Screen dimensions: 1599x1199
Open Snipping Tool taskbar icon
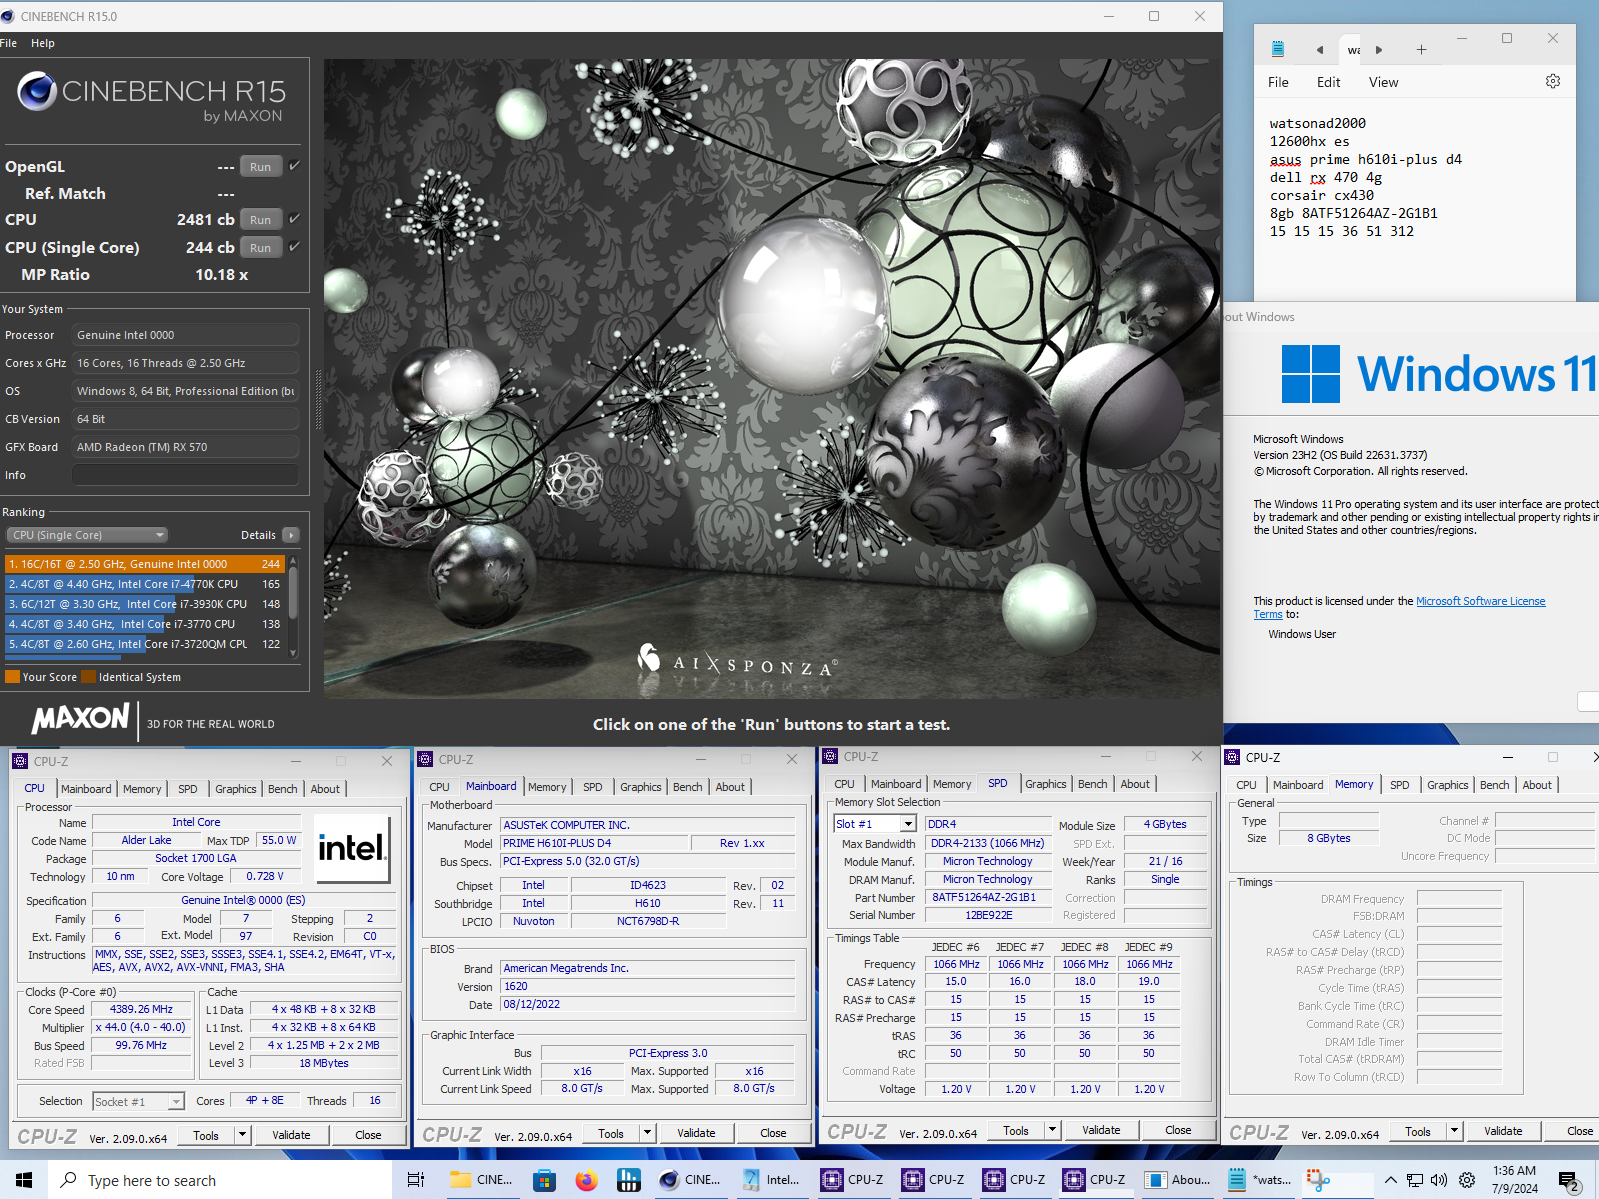pyautogui.click(x=1319, y=1180)
